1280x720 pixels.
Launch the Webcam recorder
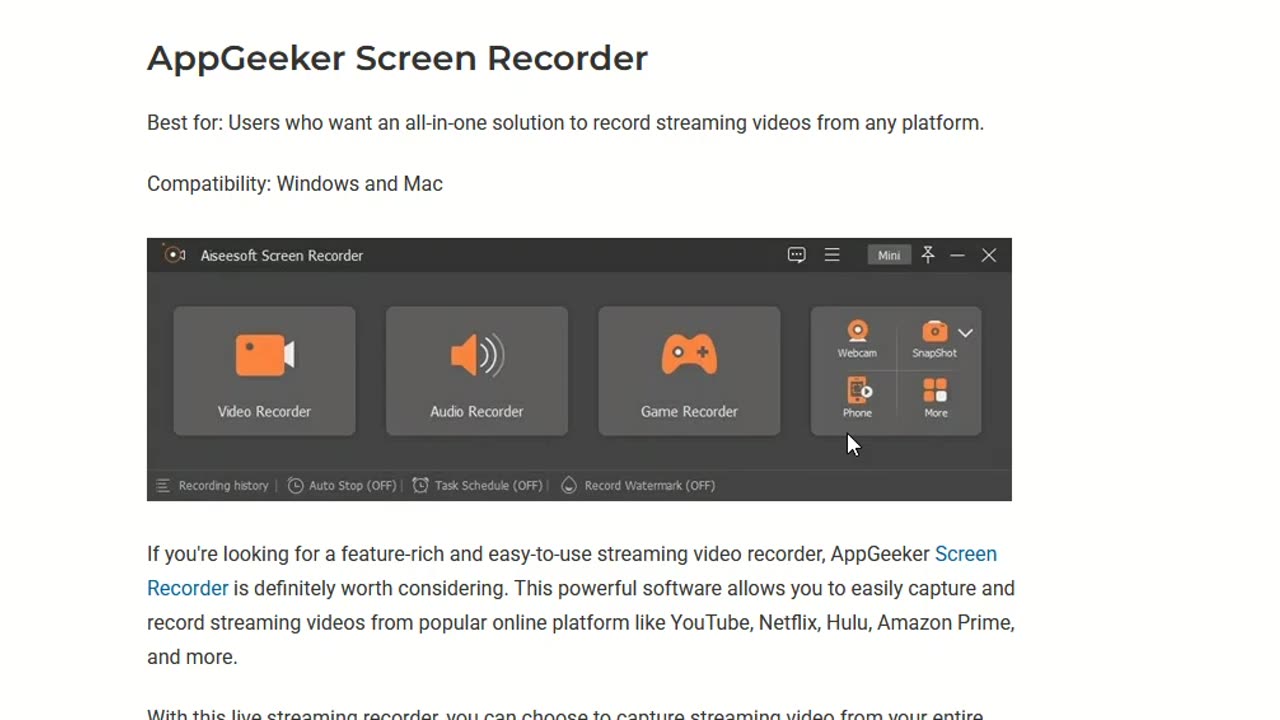857,340
